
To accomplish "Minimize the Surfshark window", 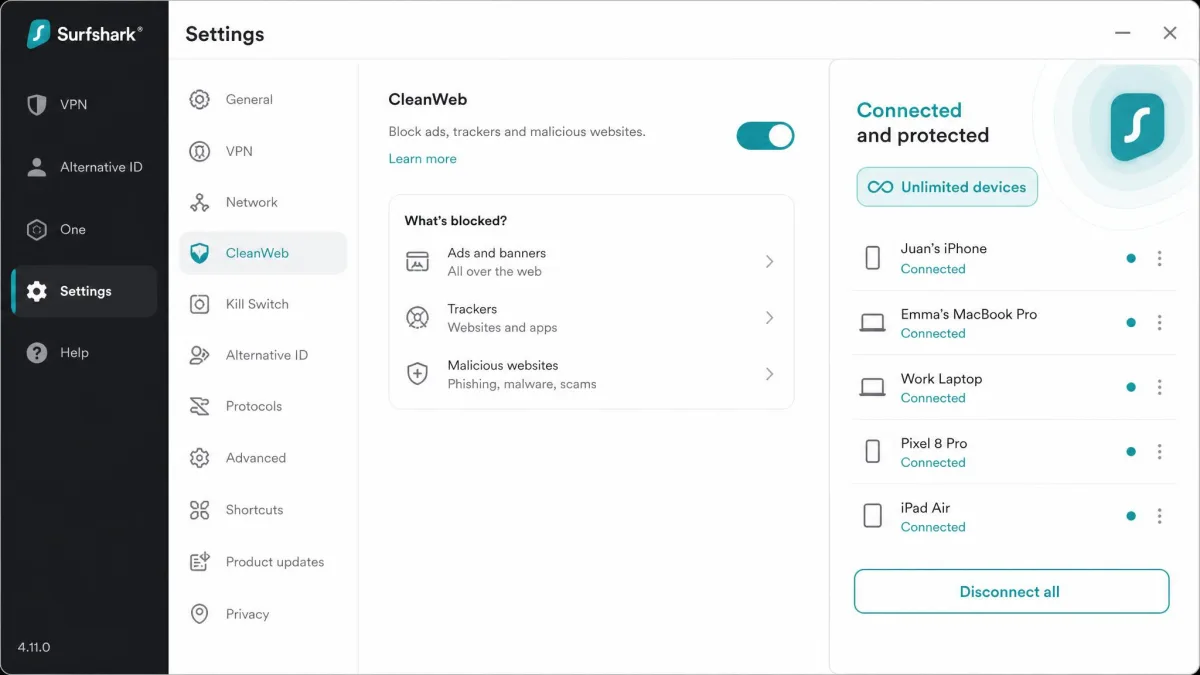I will (x=1123, y=33).
